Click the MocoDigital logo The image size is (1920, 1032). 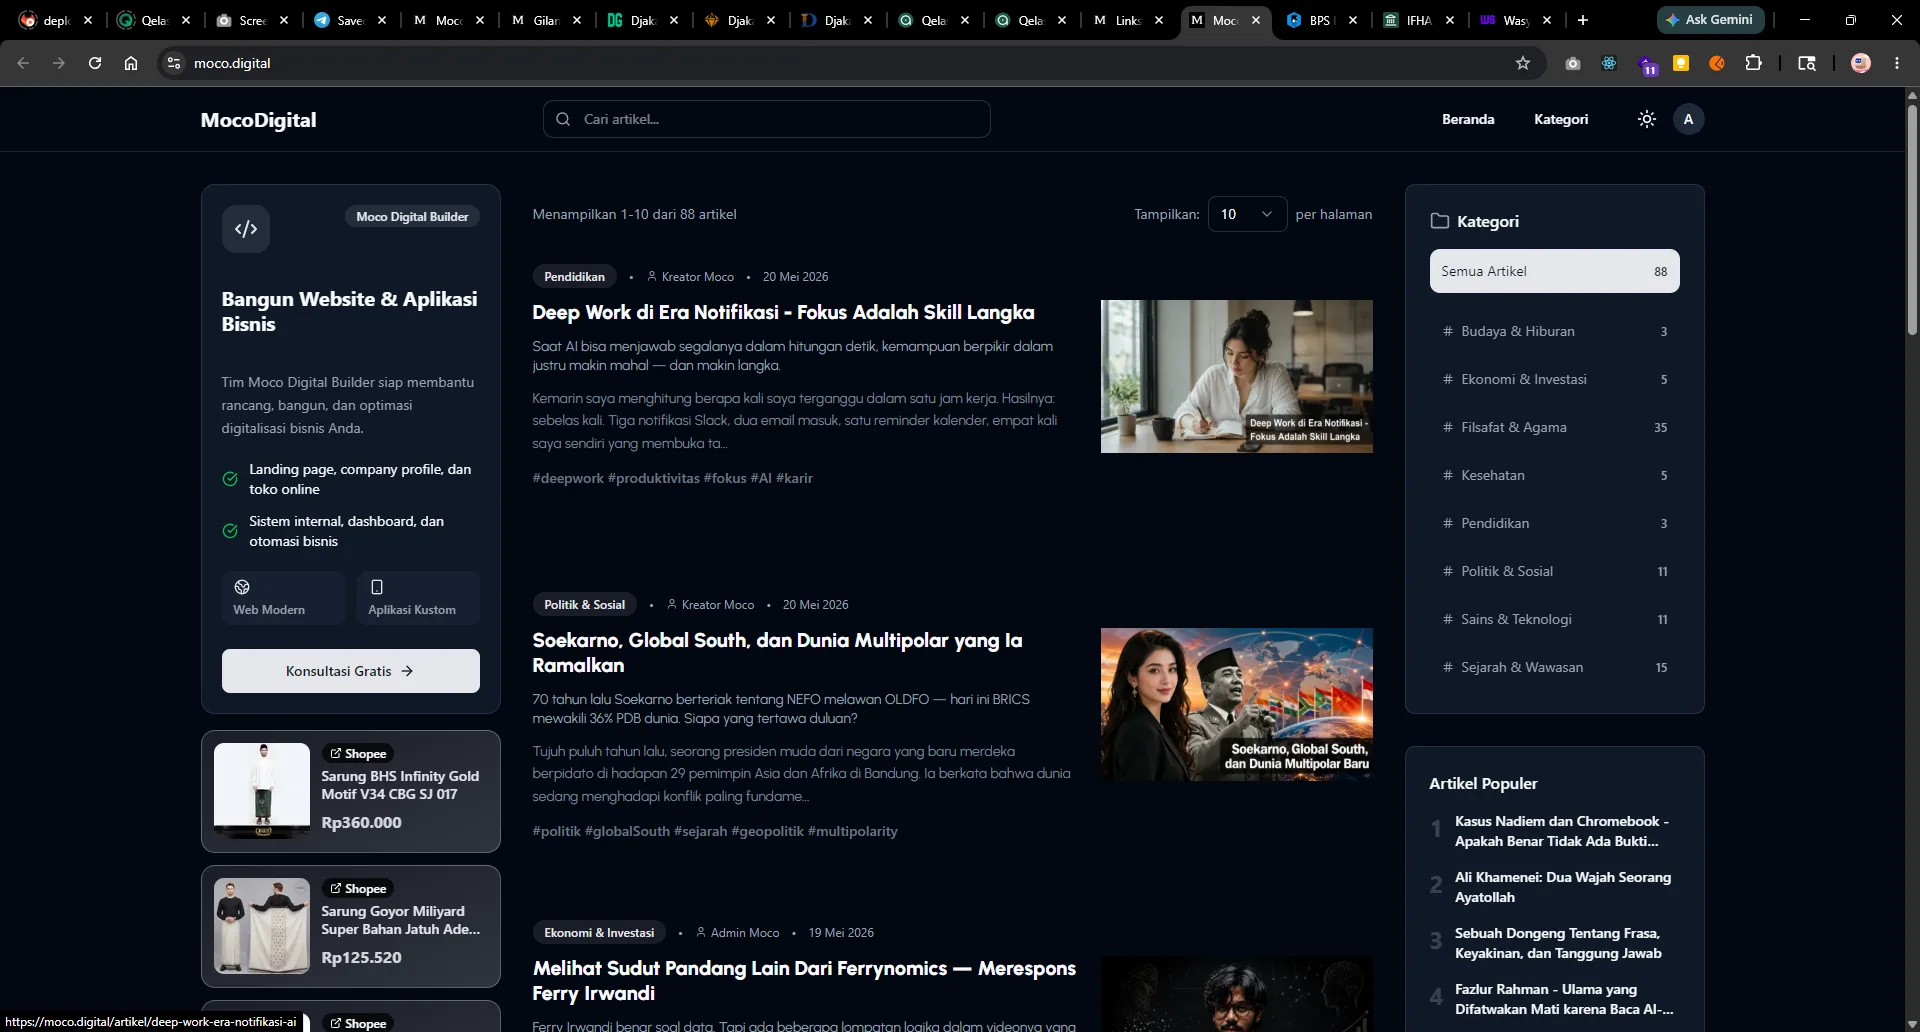pos(258,120)
